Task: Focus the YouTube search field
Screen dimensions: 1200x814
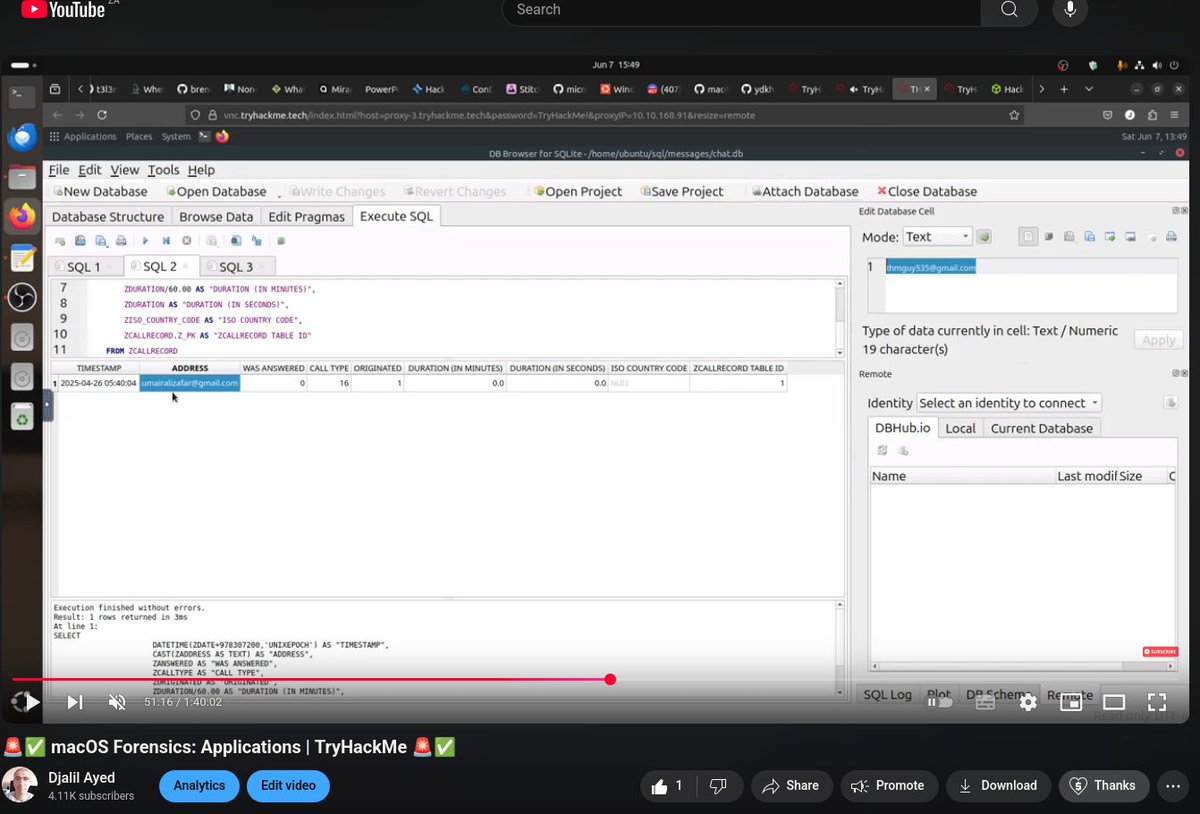Action: (x=740, y=10)
